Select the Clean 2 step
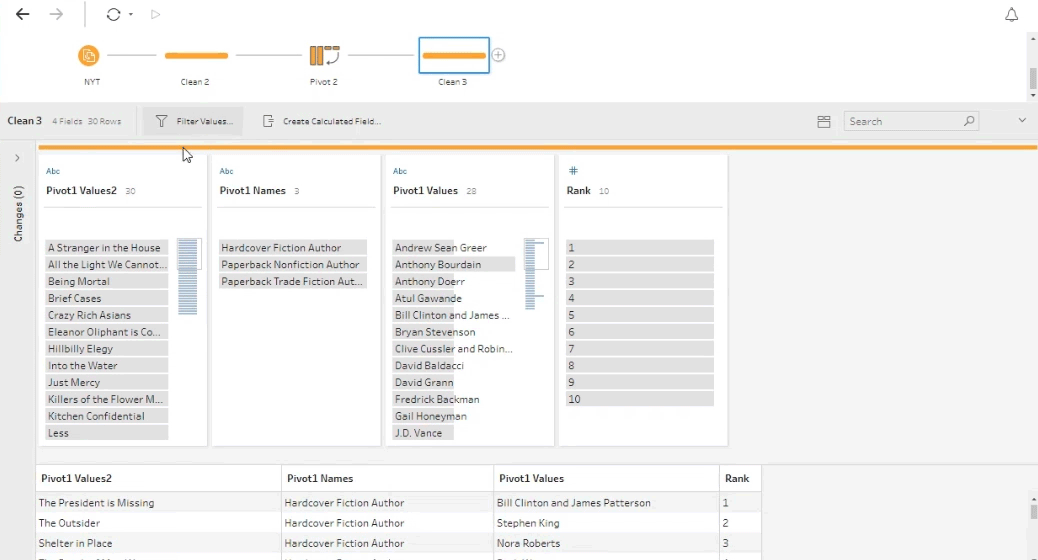 [196, 56]
